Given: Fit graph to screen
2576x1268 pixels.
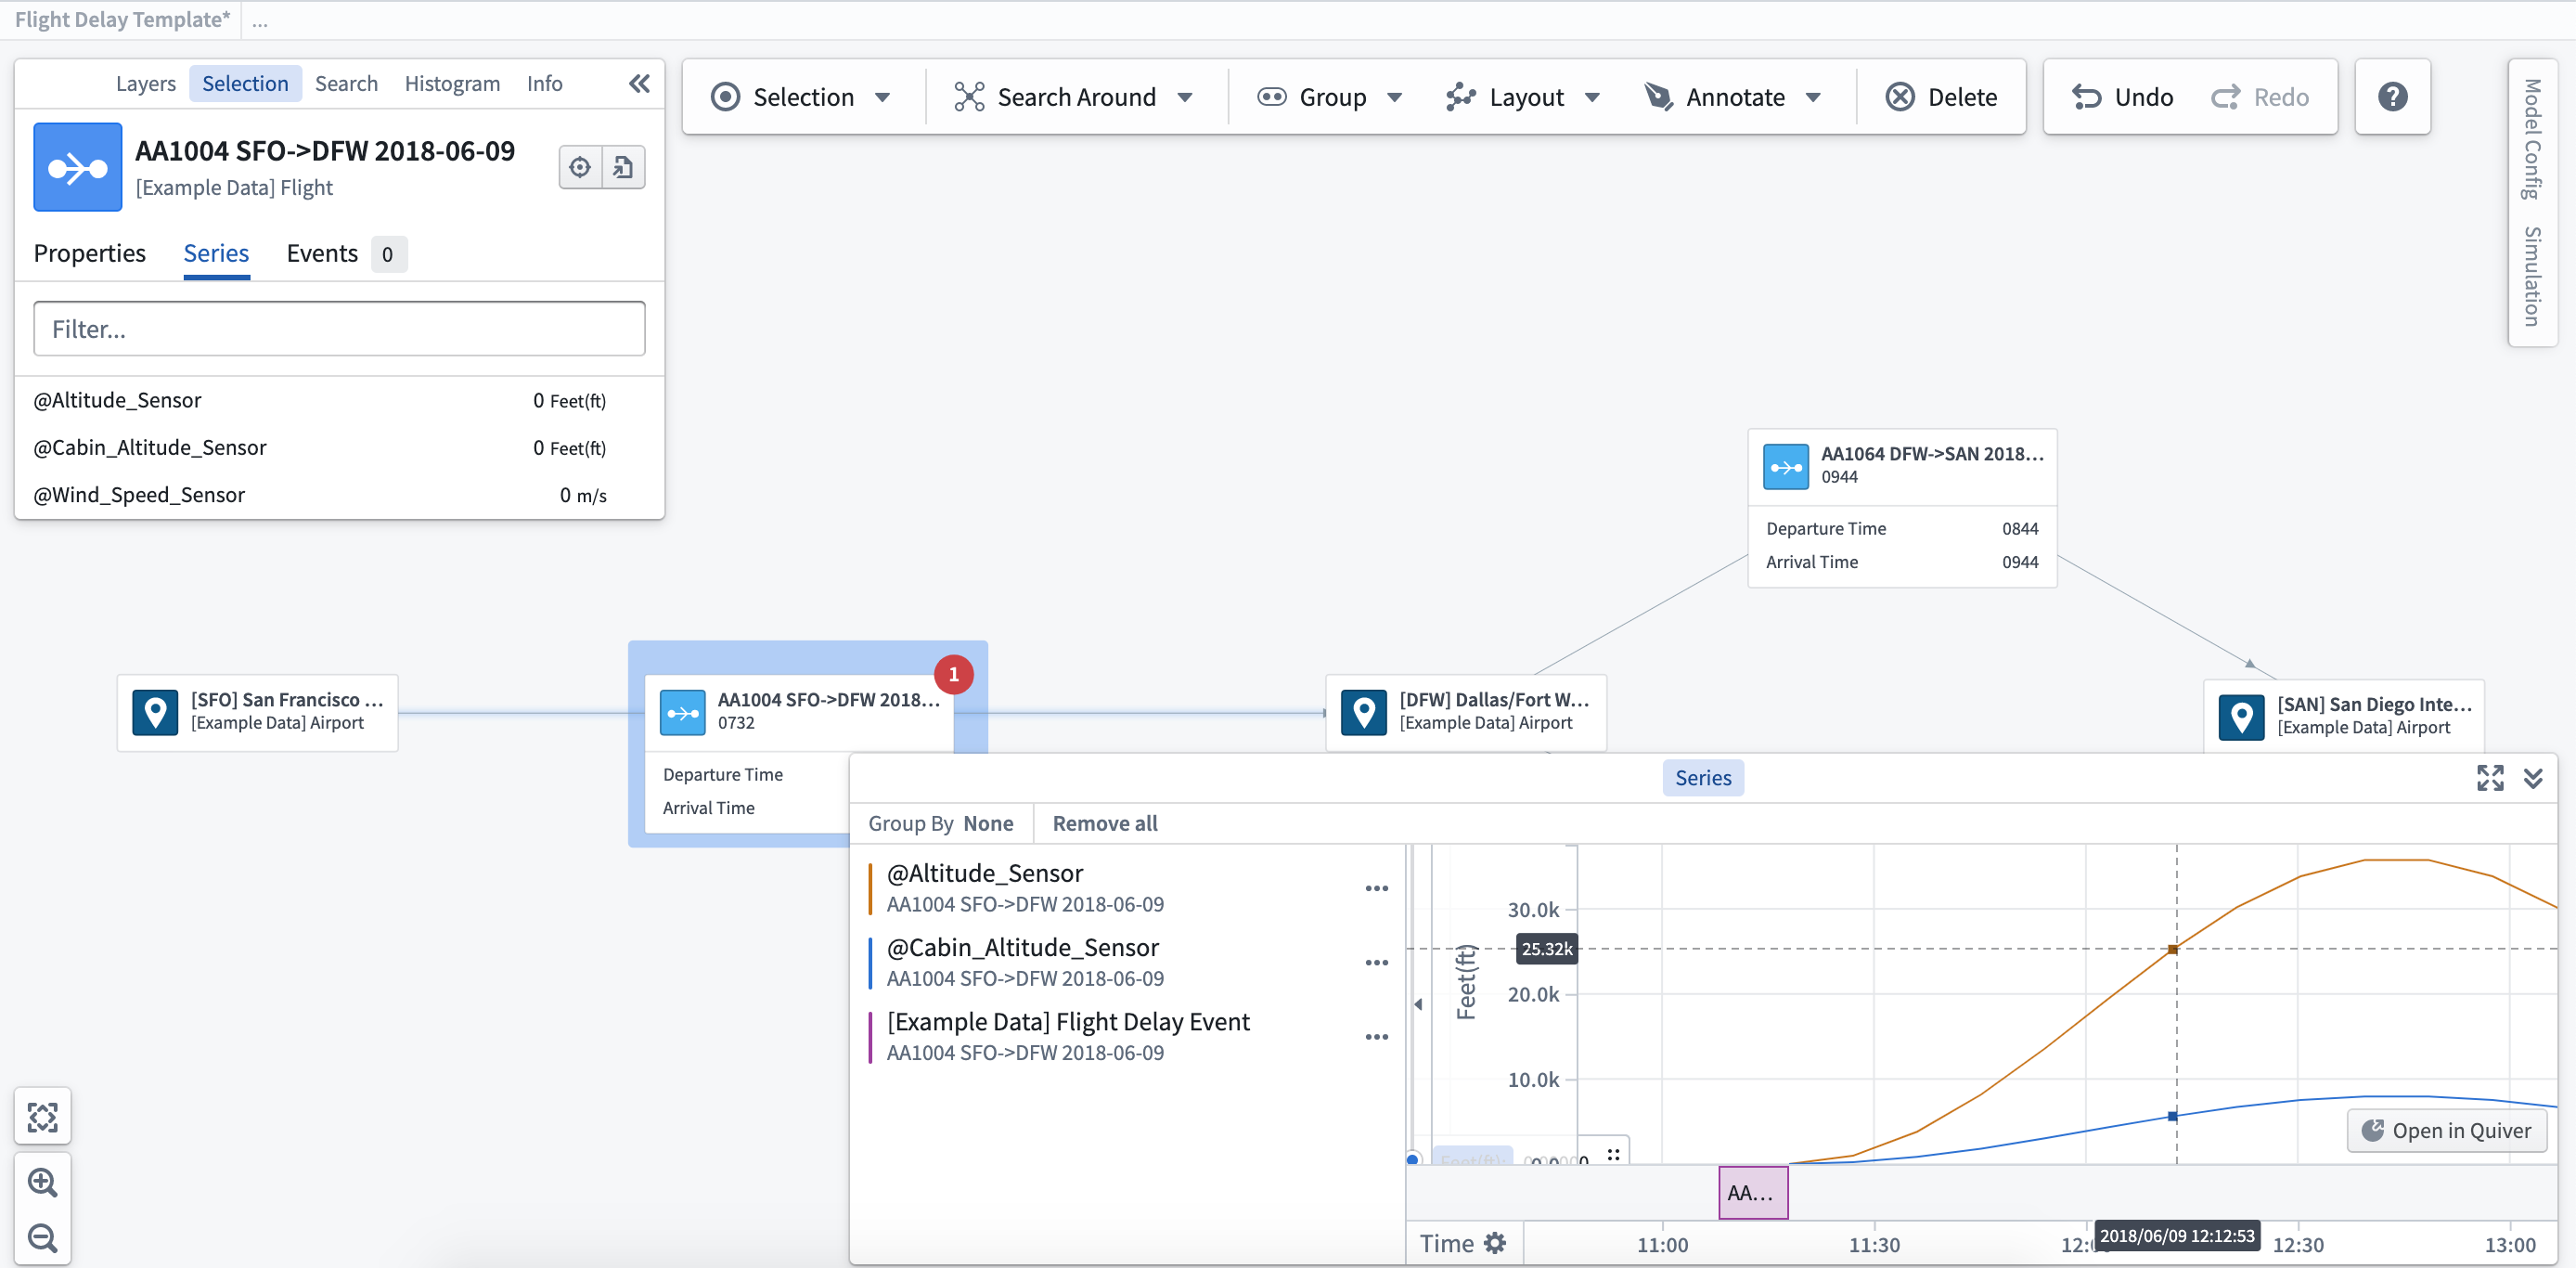Looking at the screenshot, I should [x=43, y=1116].
